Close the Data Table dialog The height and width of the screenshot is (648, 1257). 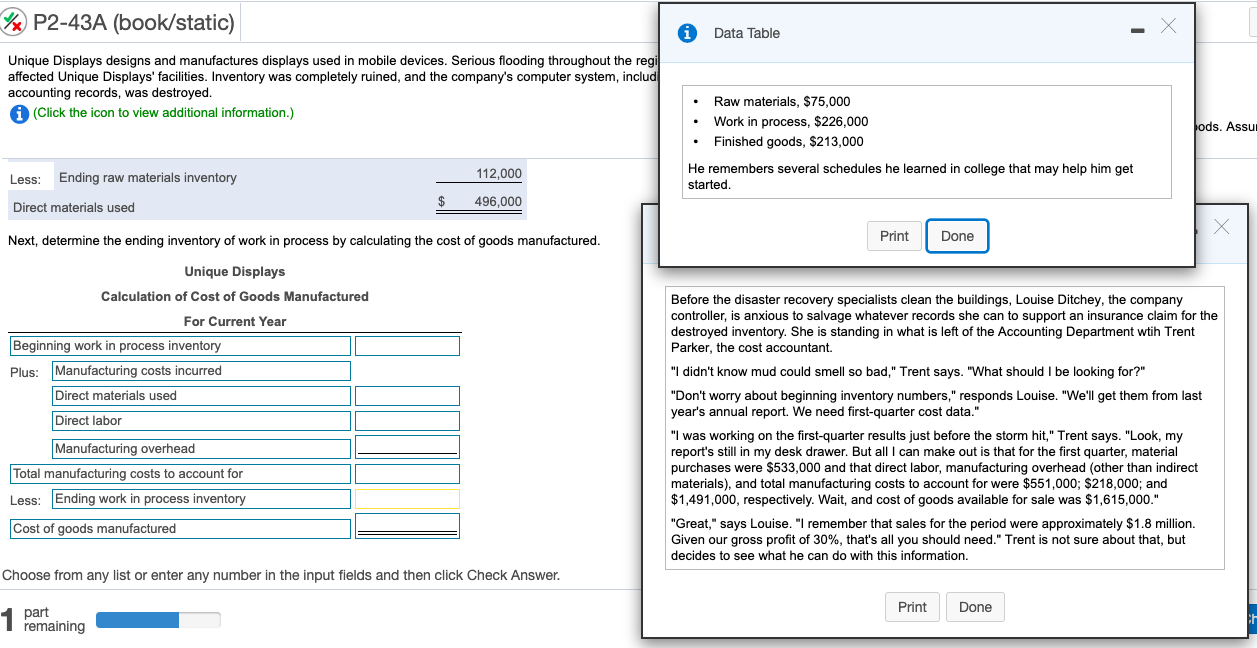tap(1167, 27)
